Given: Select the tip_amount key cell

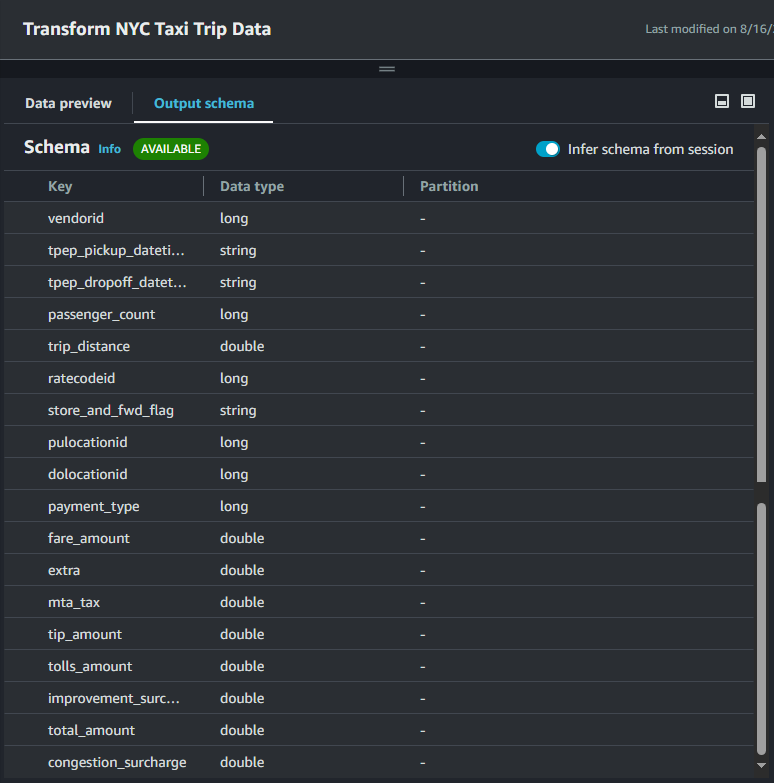Looking at the screenshot, I should click(x=85, y=634).
